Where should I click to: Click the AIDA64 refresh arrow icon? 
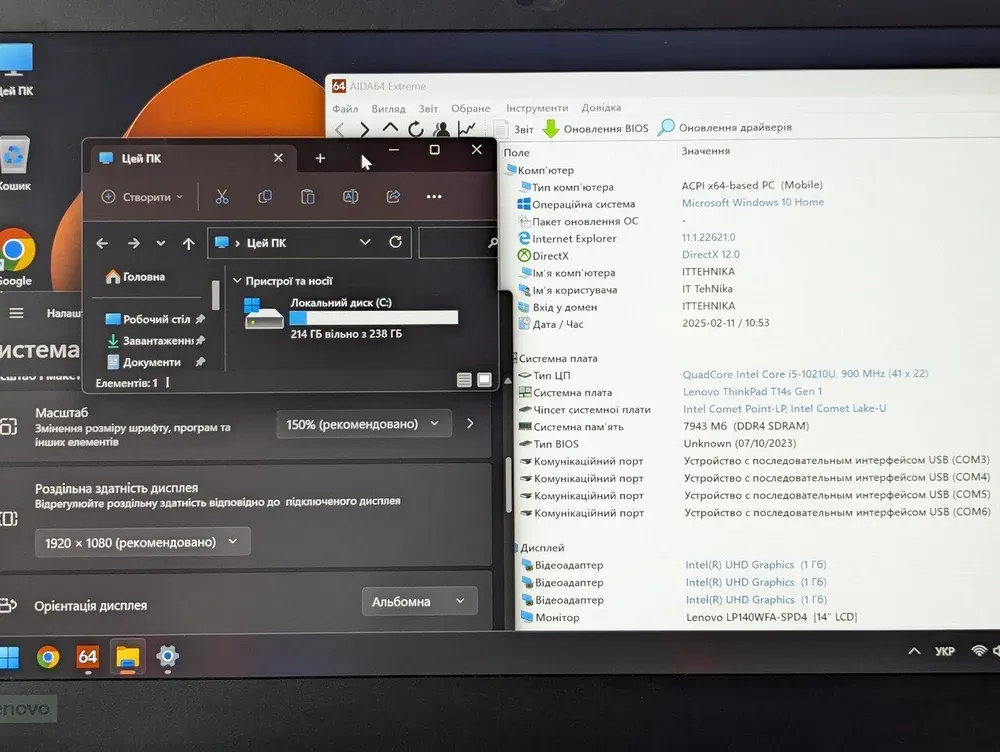click(x=416, y=129)
